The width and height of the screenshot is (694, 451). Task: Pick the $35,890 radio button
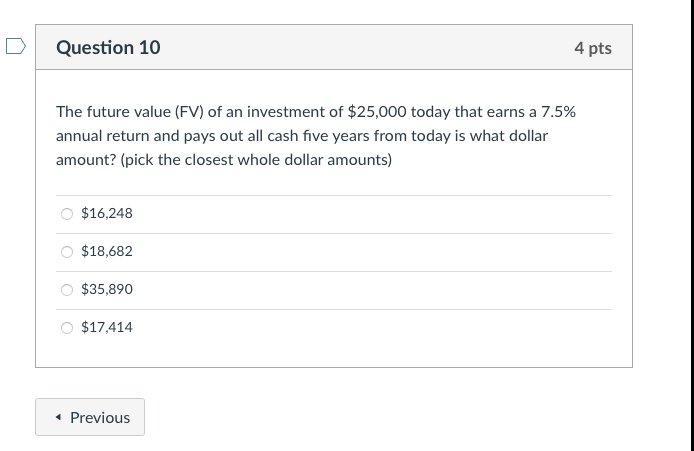(x=67, y=289)
